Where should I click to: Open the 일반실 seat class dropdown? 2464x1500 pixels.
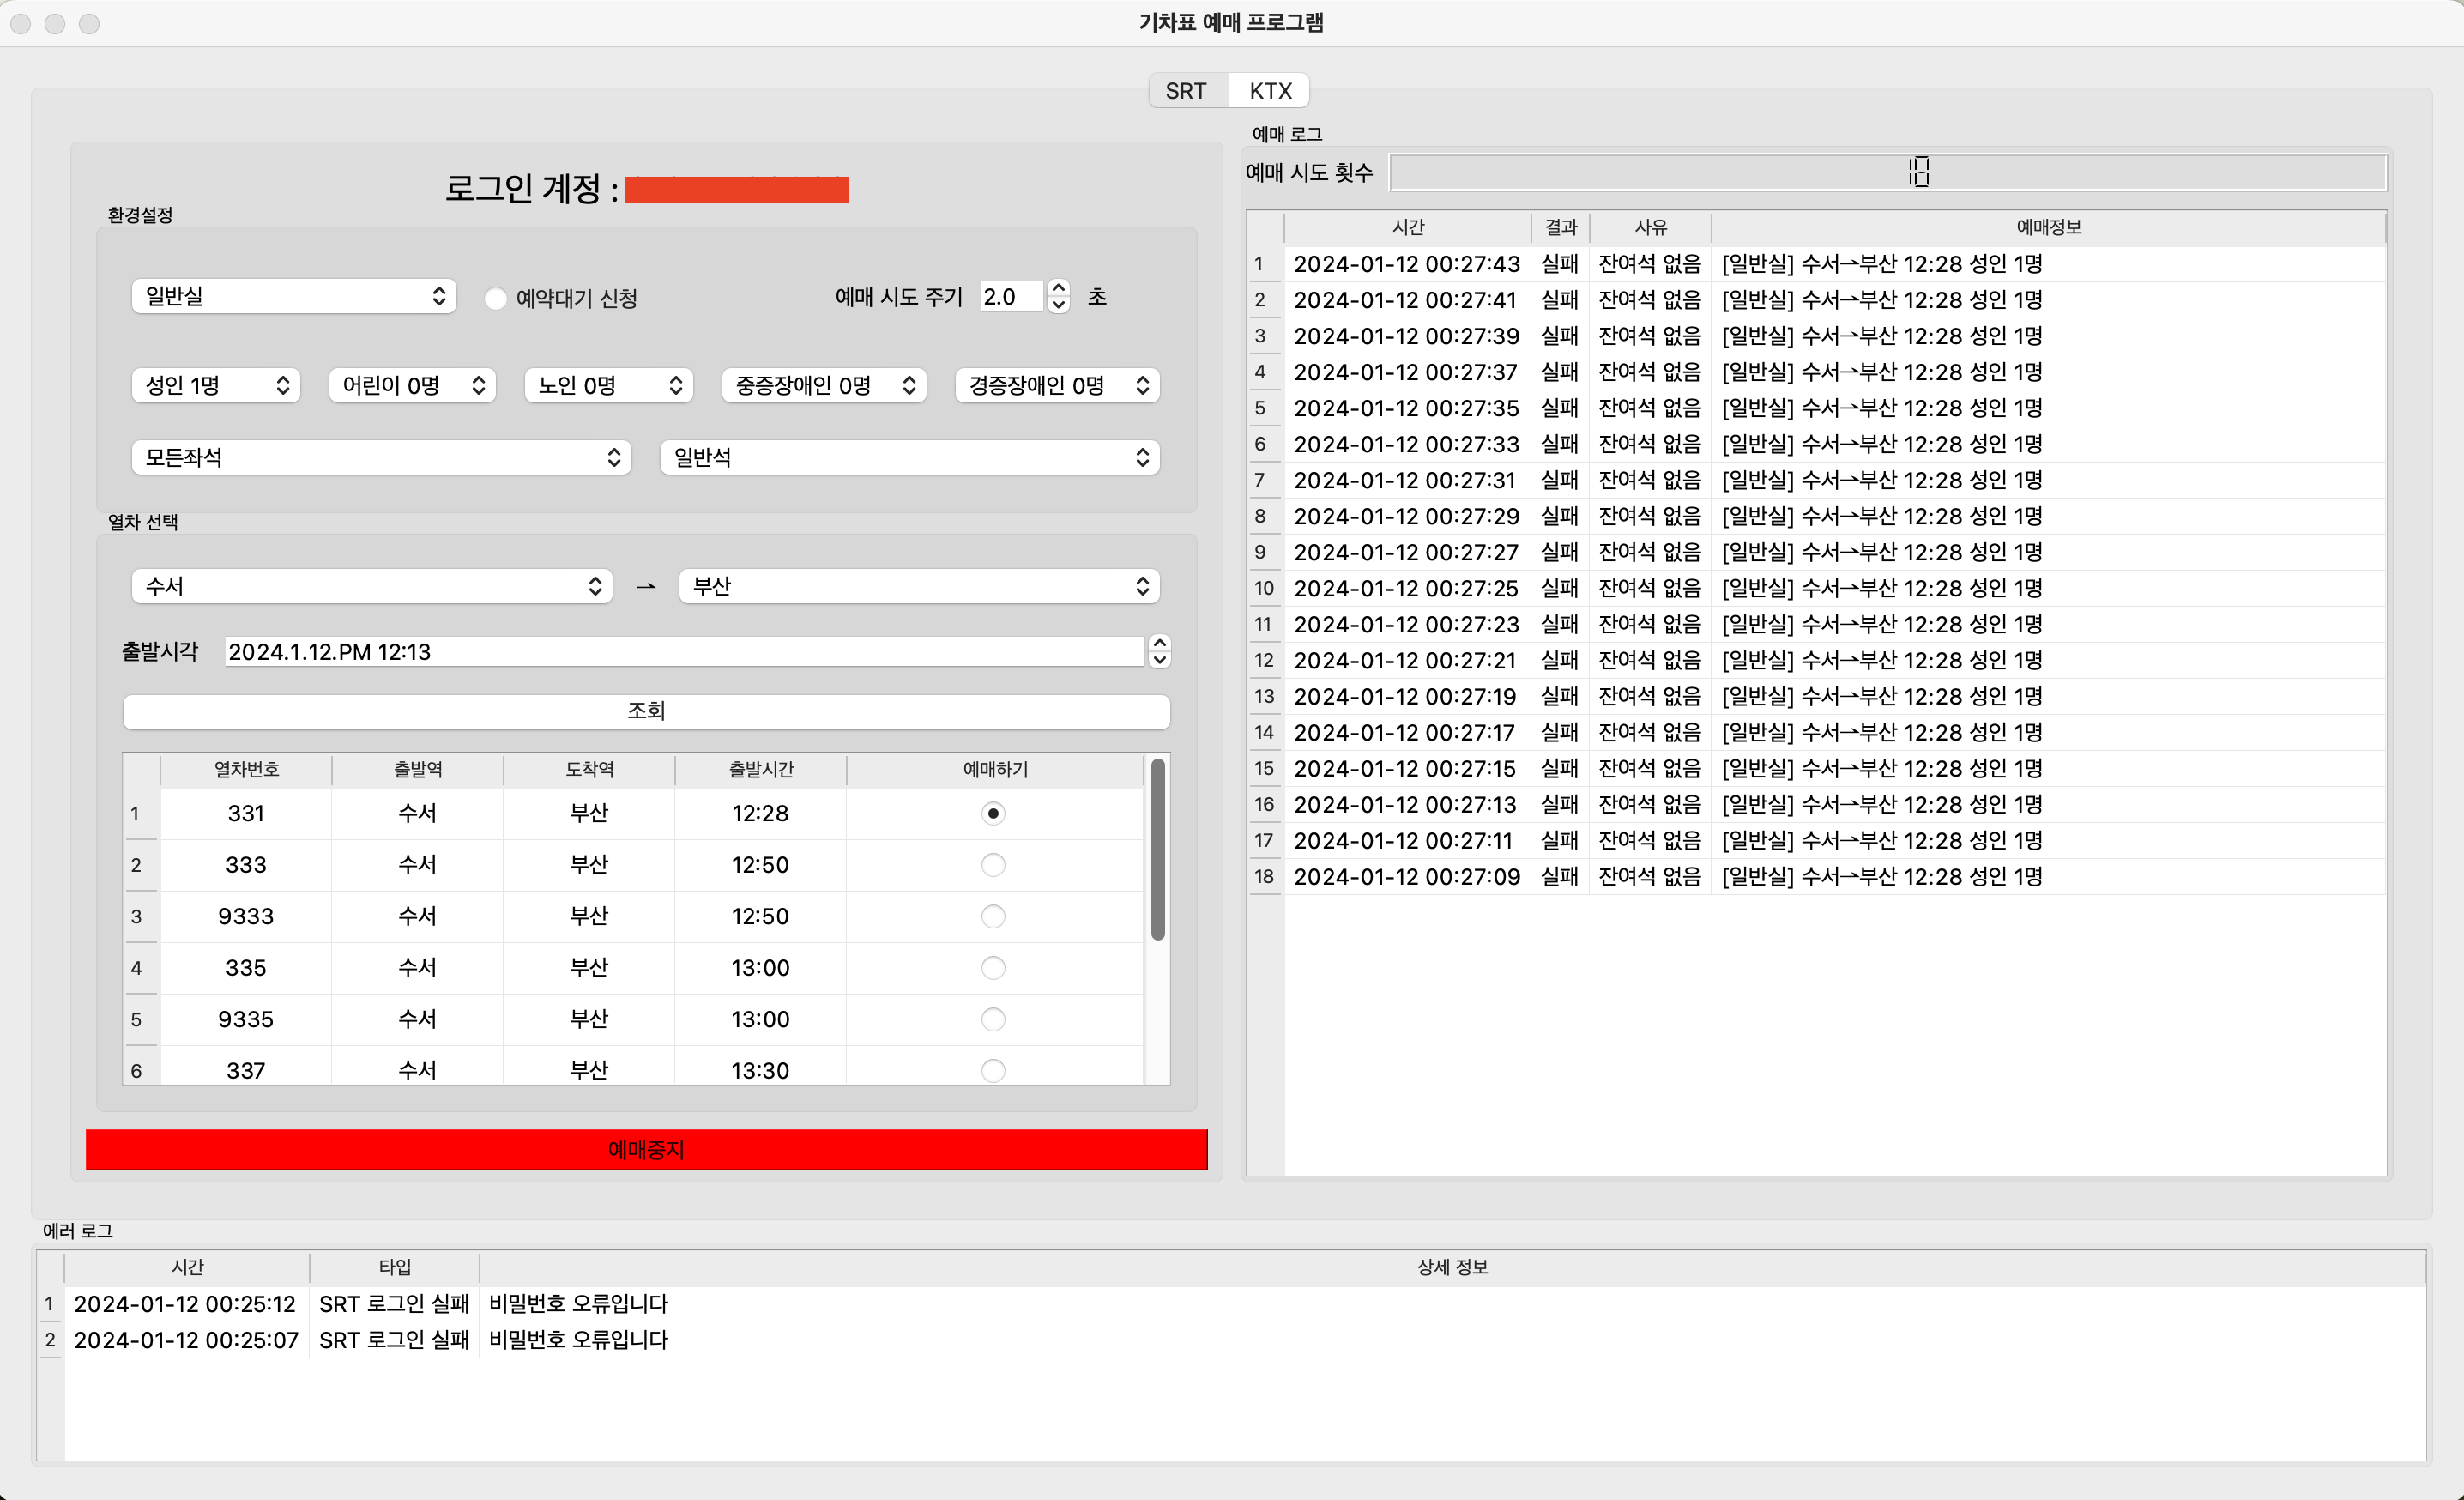293,296
